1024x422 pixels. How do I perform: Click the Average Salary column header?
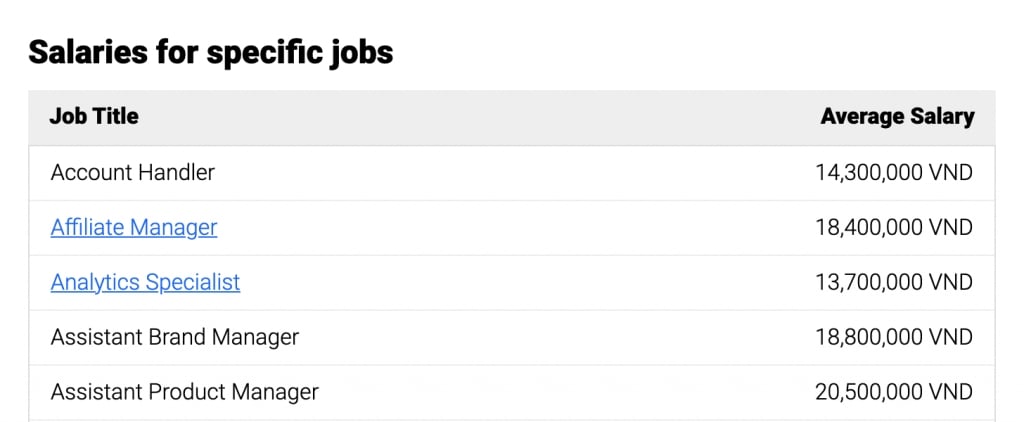pyautogui.click(x=896, y=117)
